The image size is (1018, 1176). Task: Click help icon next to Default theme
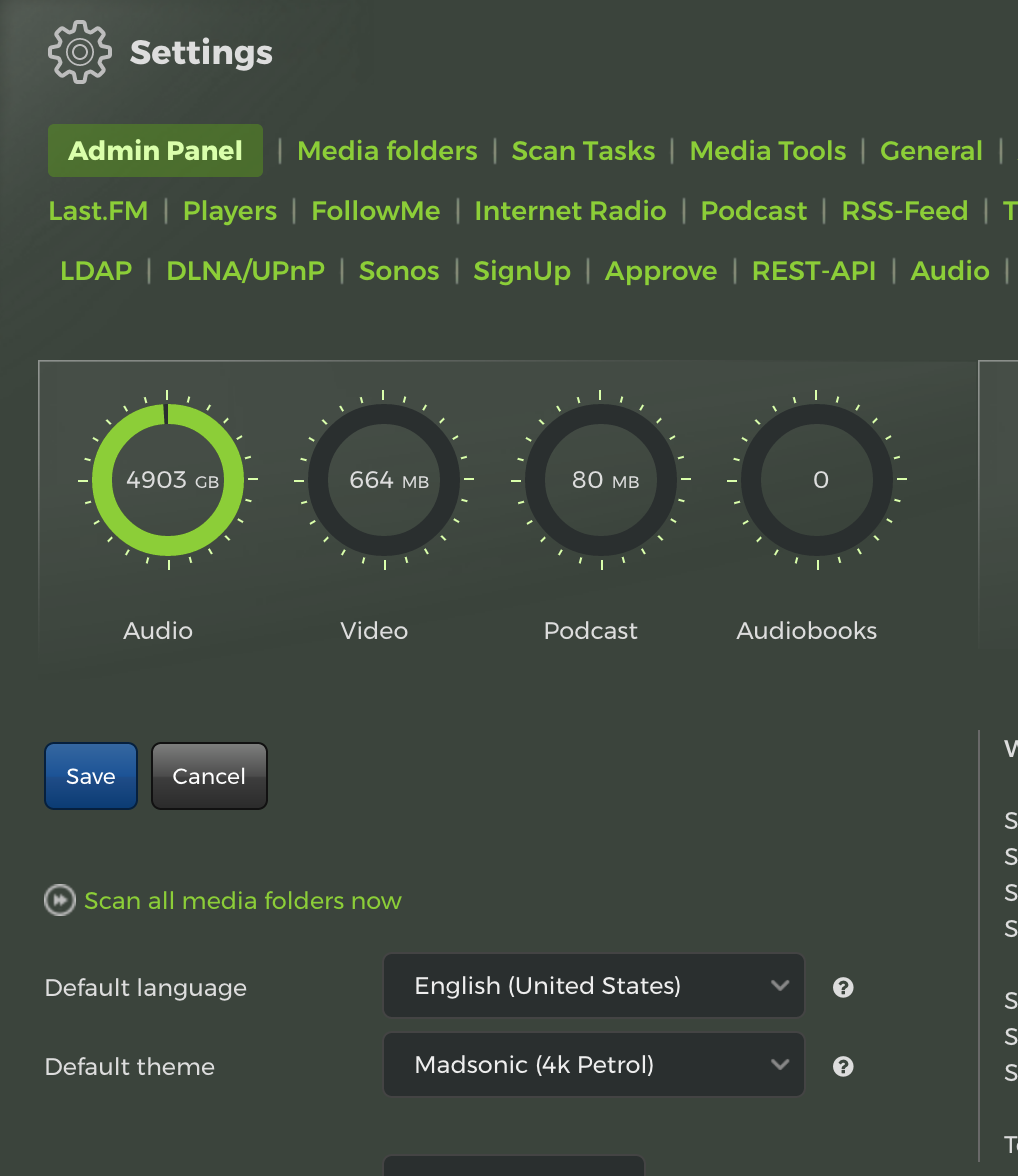(x=843, y=1066)
